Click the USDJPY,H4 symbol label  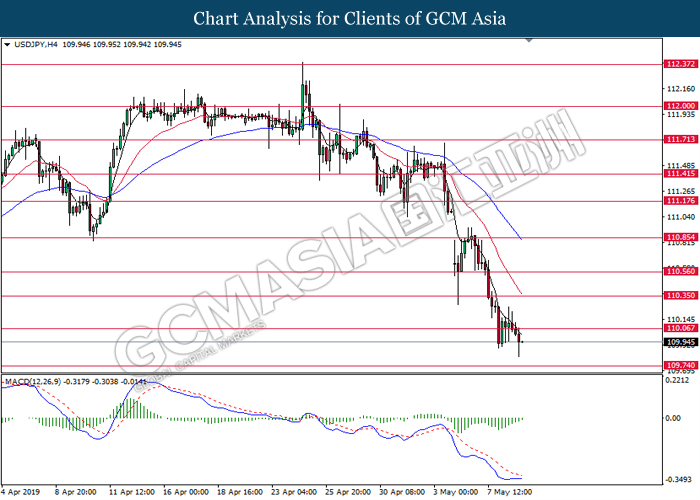pos(36,45)
